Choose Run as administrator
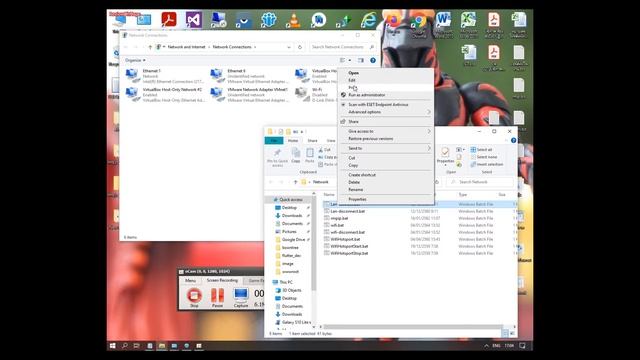This screenshot has width=640, height=360. pyautogui.click(x=386, y=95)
